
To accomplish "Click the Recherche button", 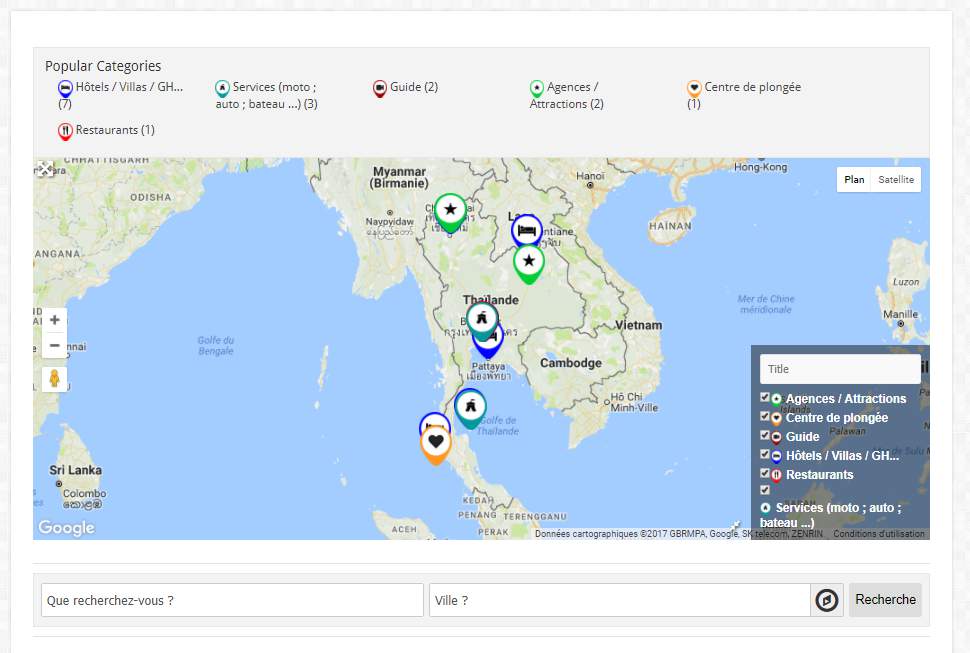I will 885,600.
